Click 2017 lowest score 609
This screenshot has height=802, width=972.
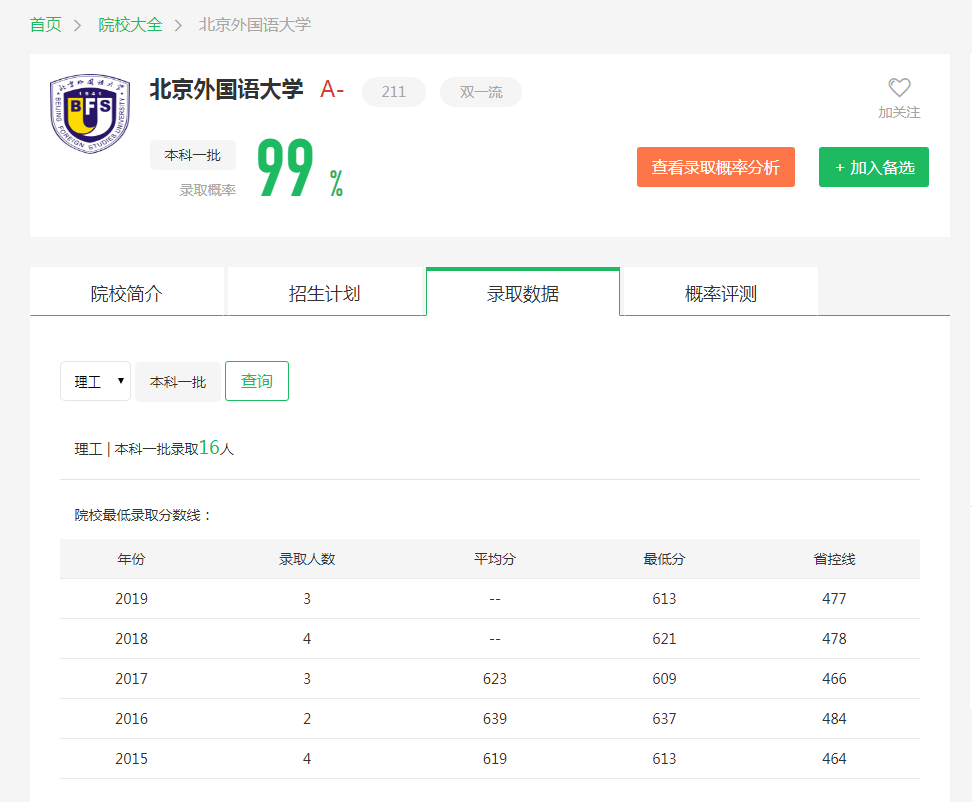click(x=664, y=679)
